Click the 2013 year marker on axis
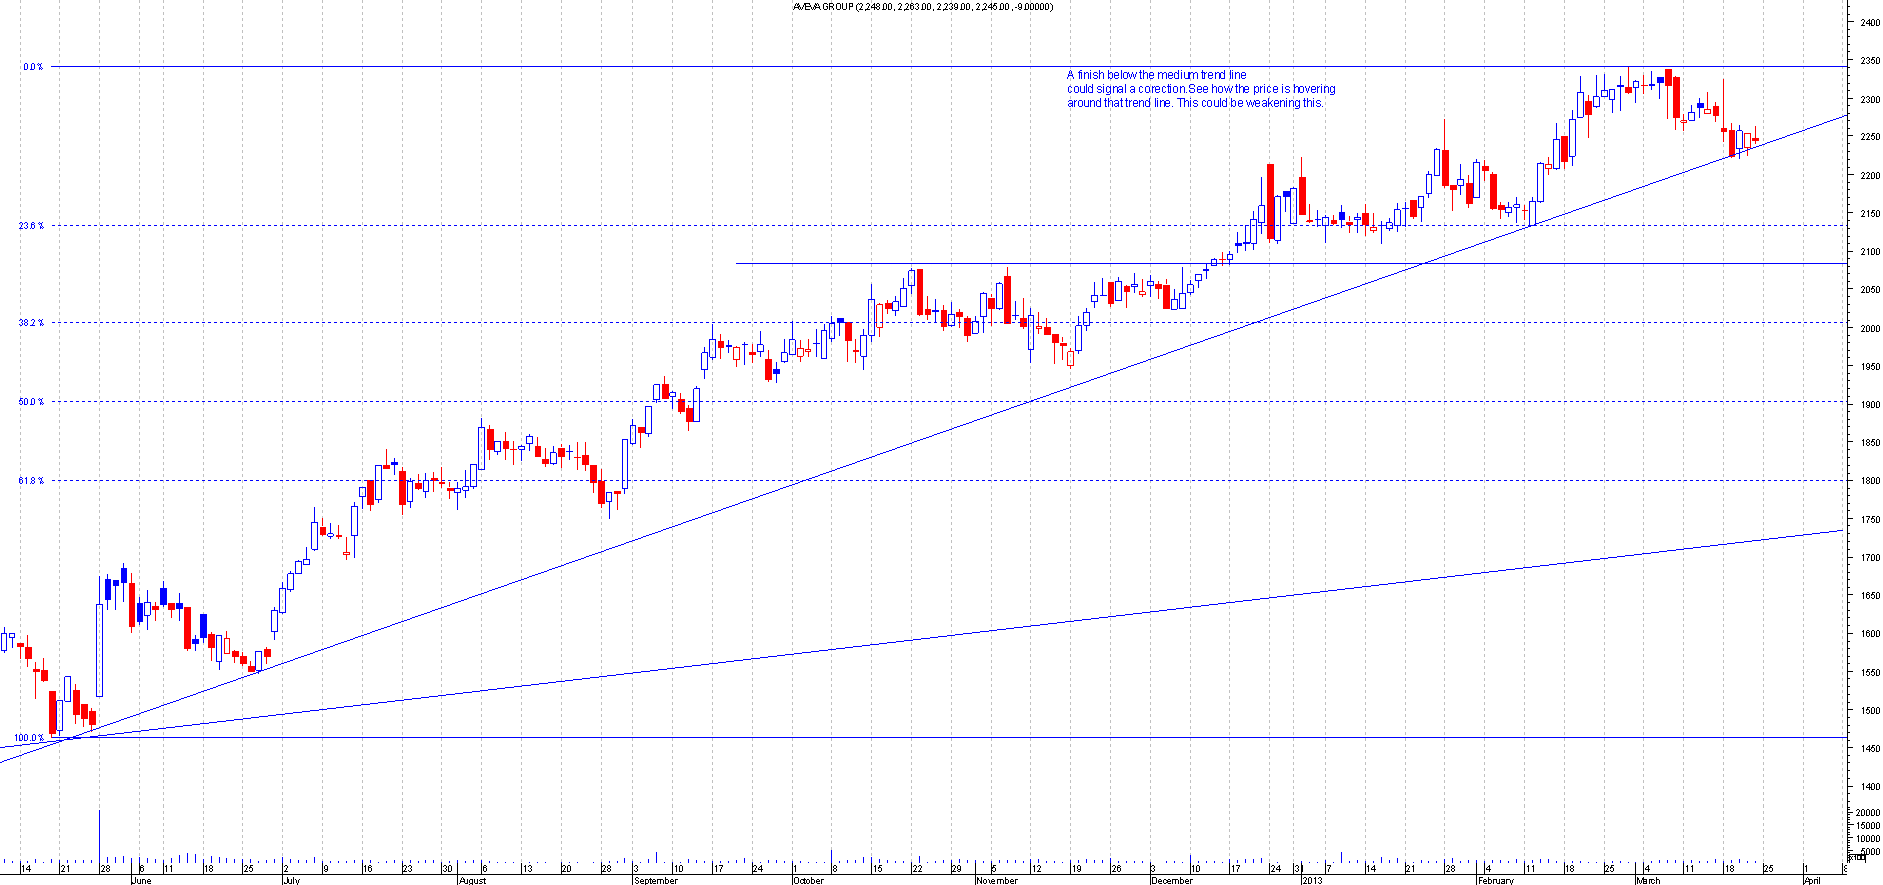The height and width of the screenshot is (885, 1883). tap(1311, 881)
